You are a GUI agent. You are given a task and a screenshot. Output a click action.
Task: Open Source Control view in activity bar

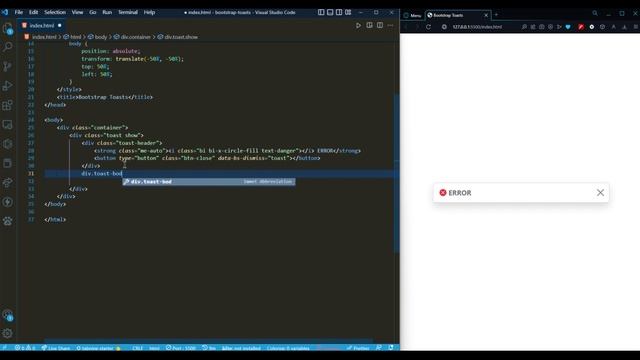tap(7, 66)
